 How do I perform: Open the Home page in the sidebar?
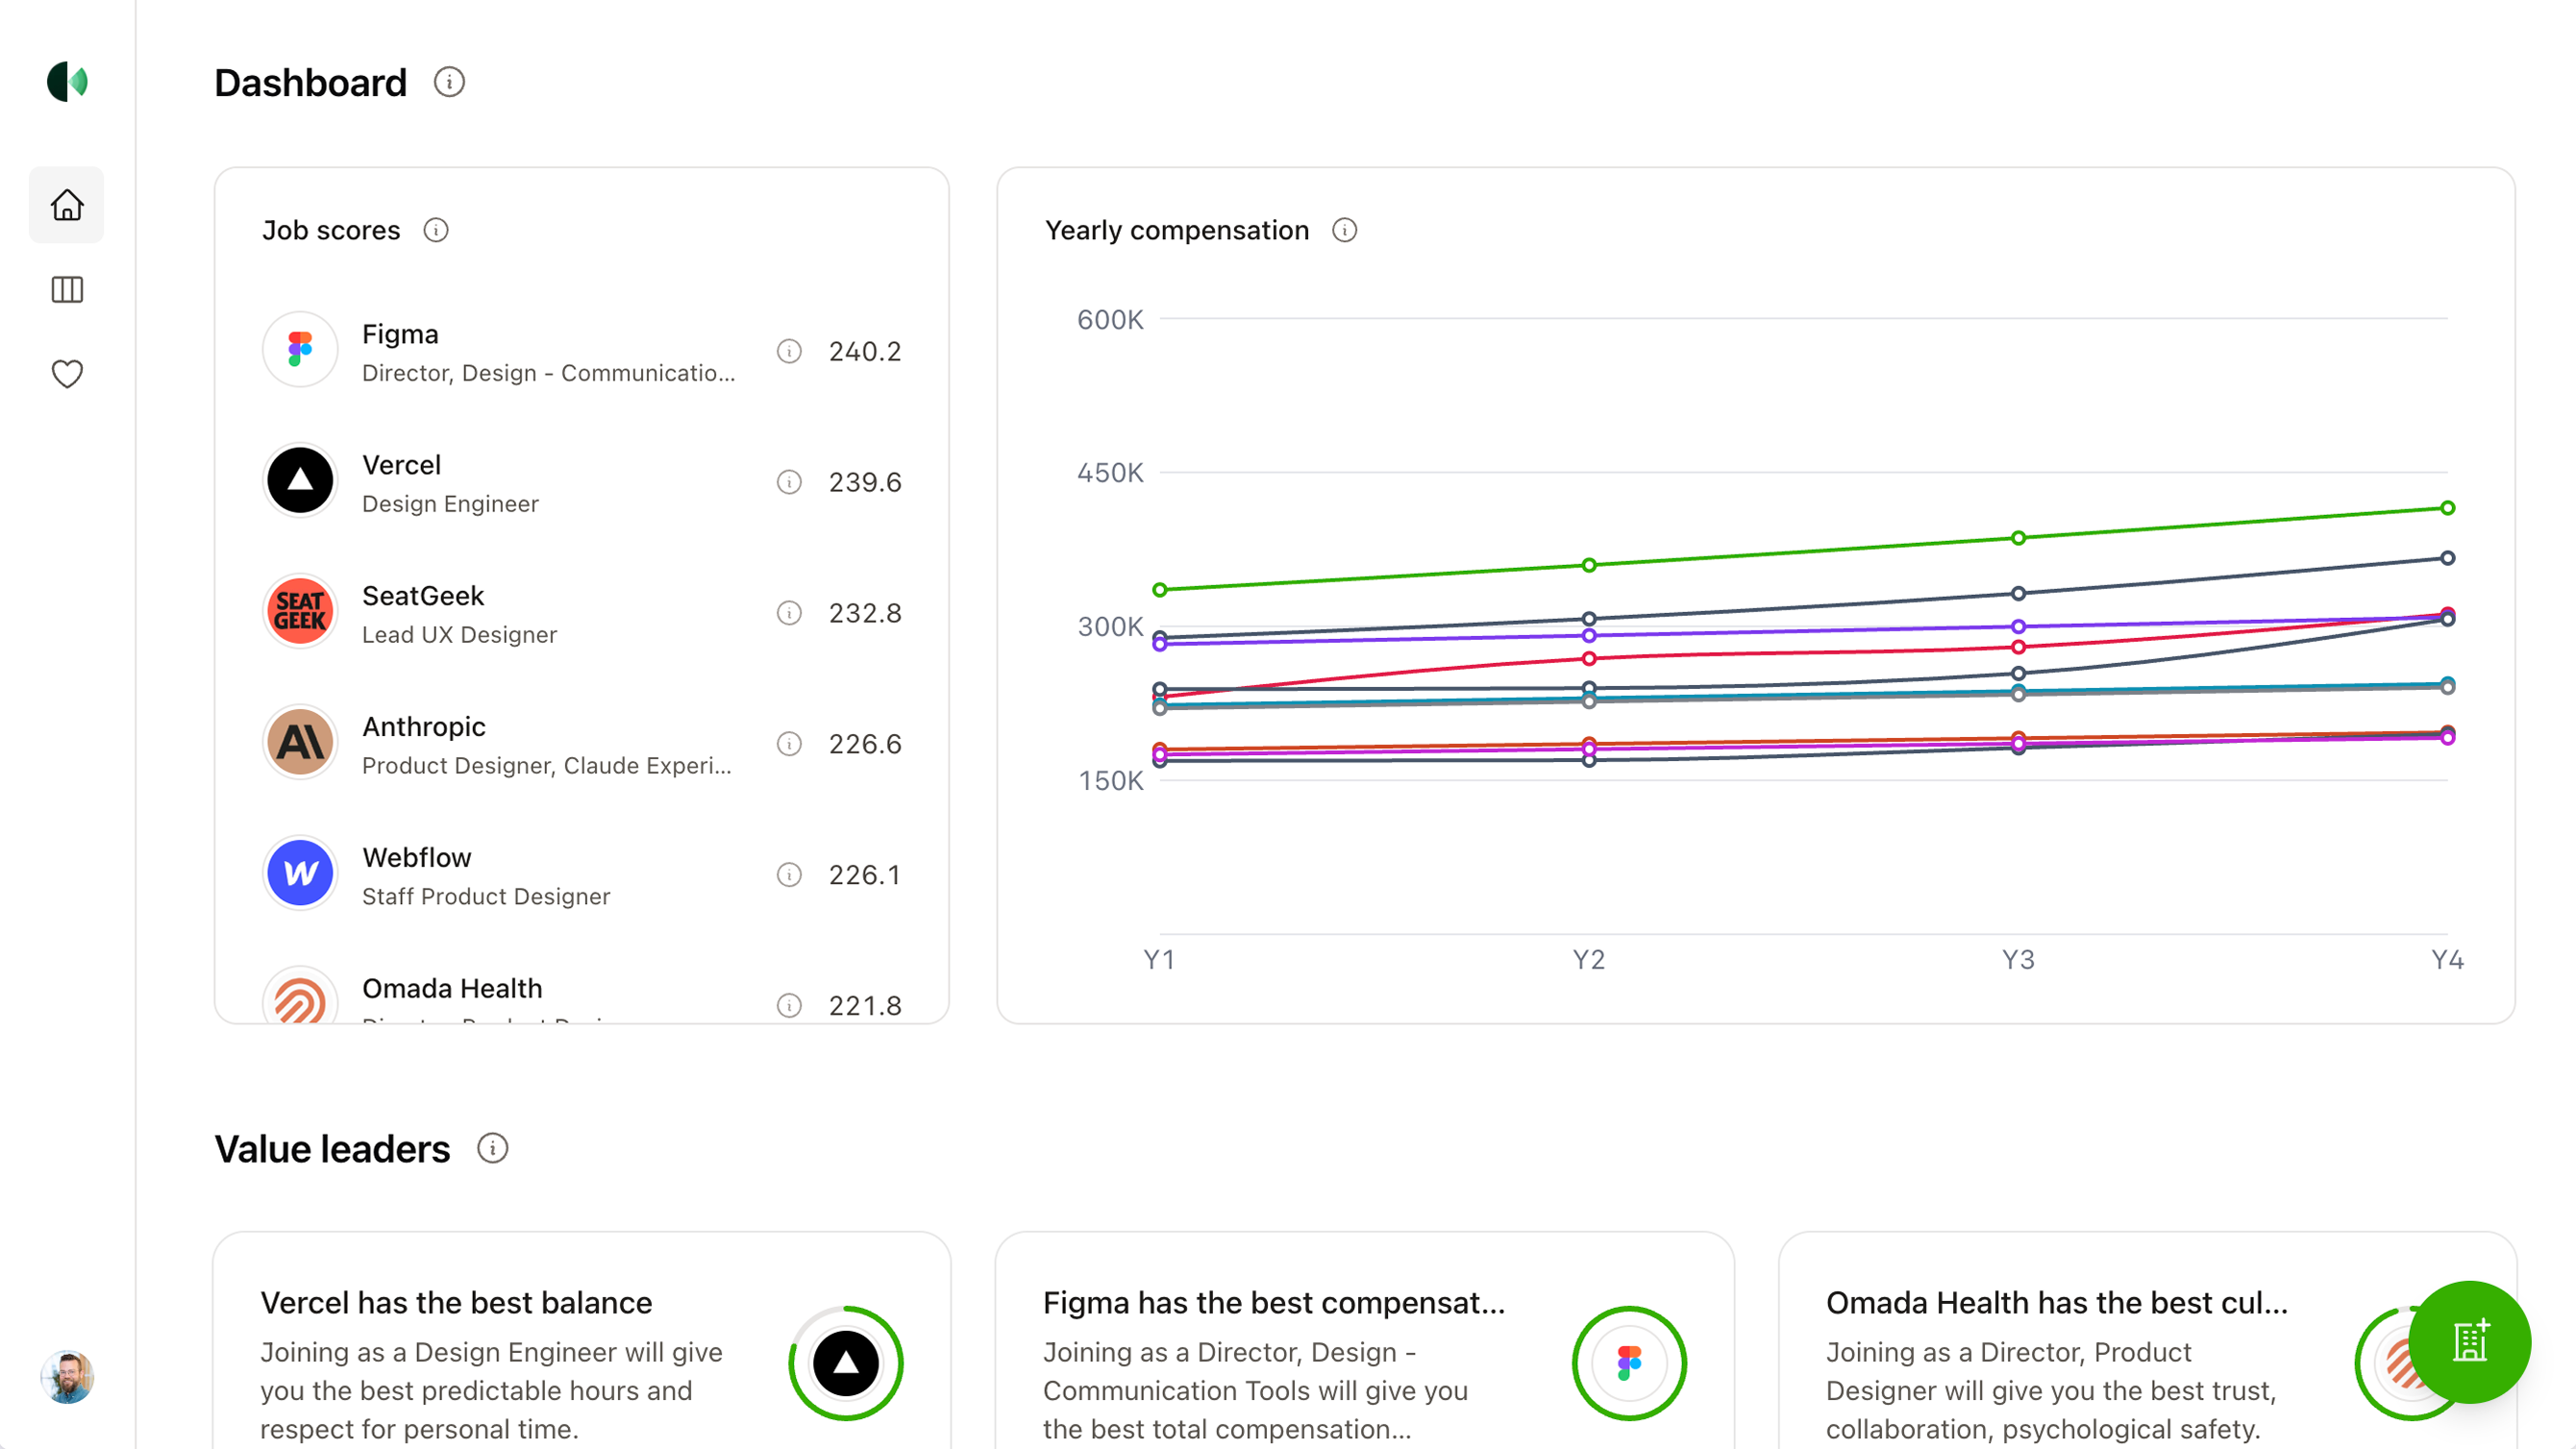click(x=67, y=205)
